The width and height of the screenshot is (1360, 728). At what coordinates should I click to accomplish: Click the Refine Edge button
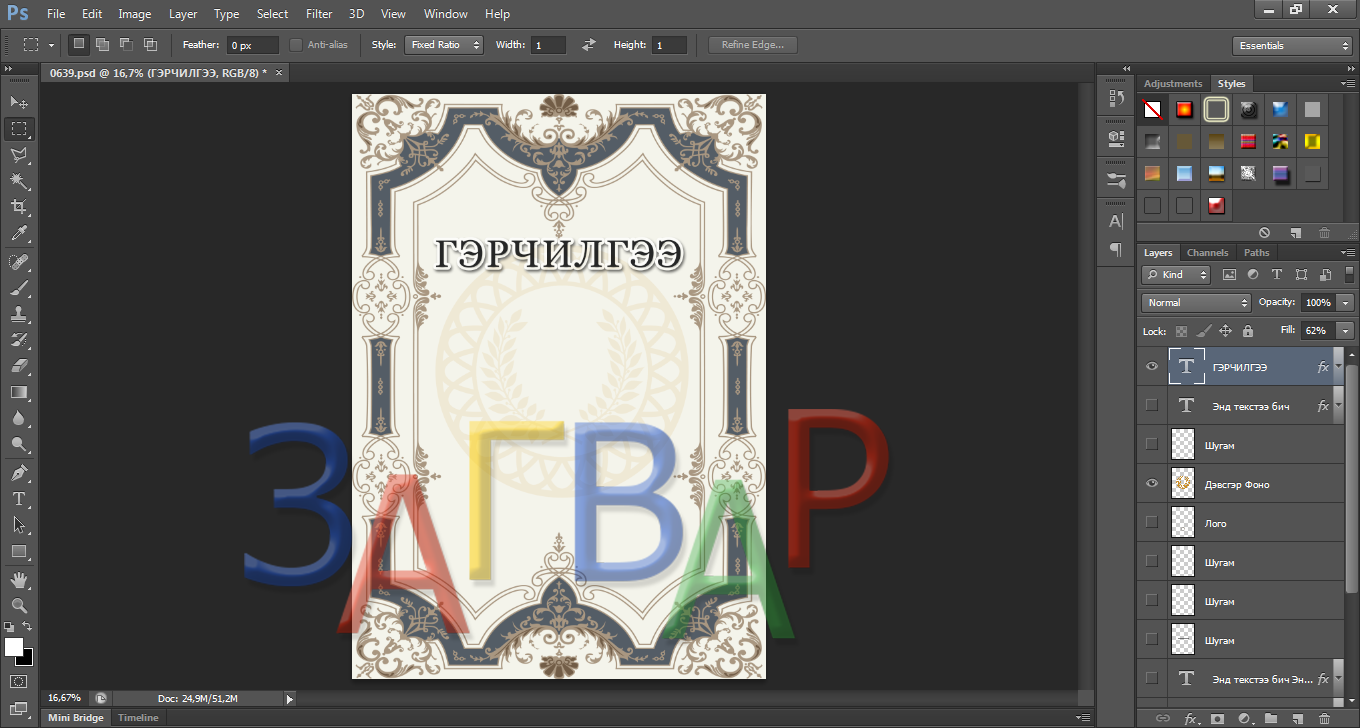[x=752, y=45]
